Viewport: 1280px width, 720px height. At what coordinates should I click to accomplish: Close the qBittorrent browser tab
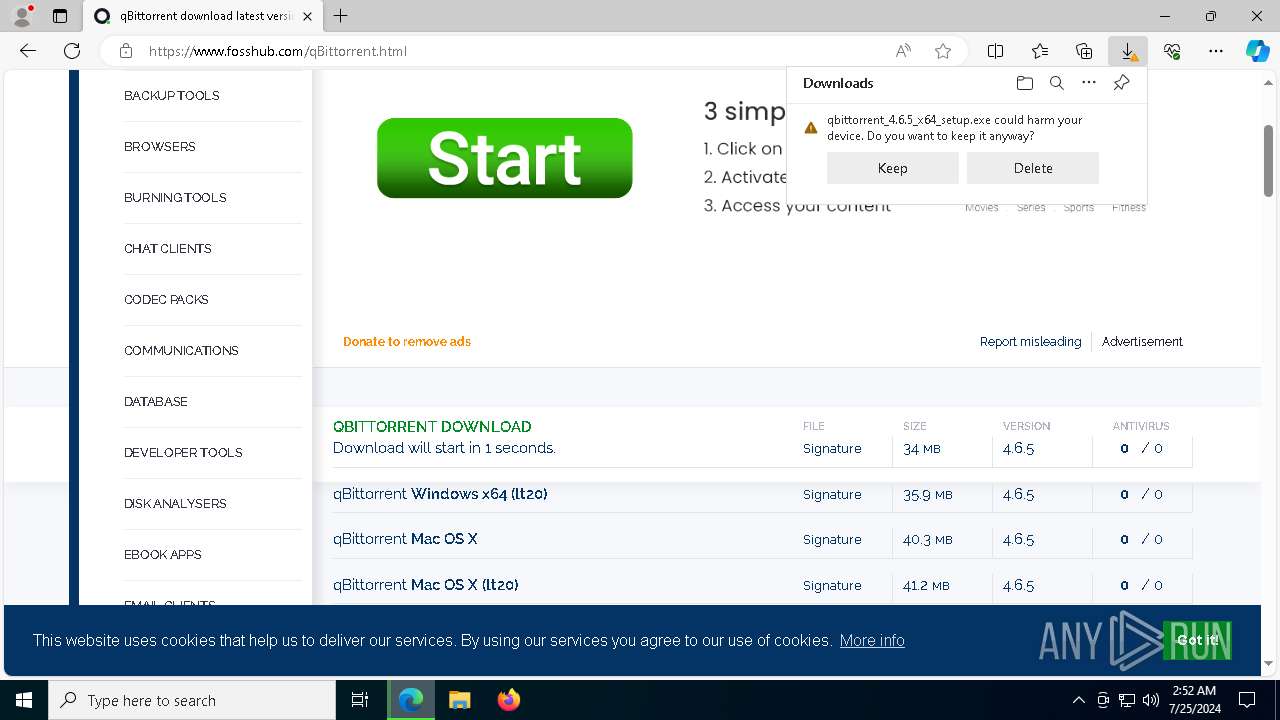pyautogui.click(x=307, y=16)
